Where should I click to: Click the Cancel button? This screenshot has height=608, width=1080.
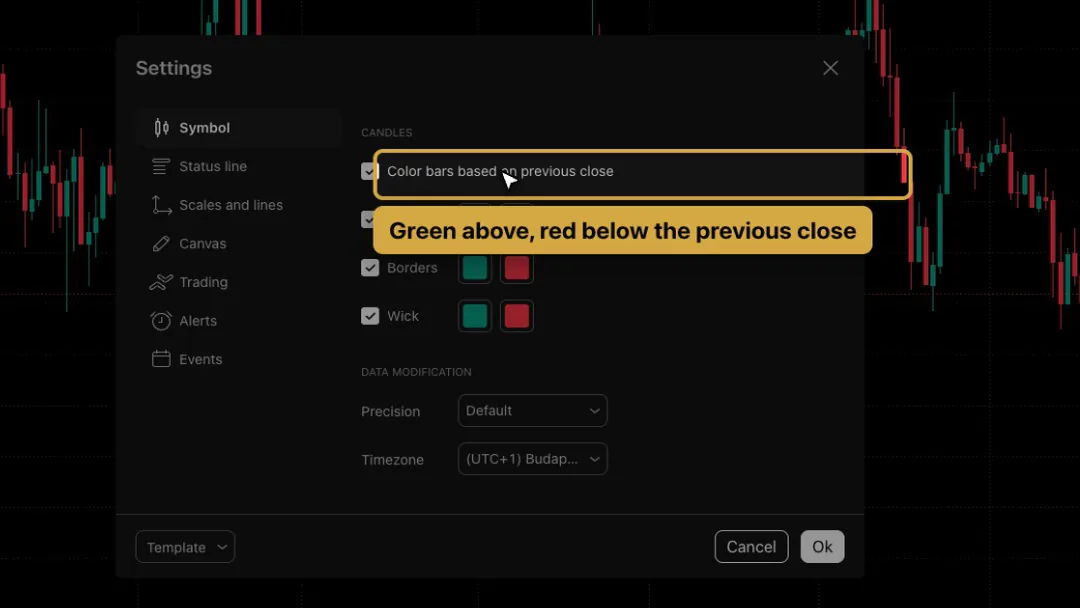pyautogui.click(x=751, y=547)
